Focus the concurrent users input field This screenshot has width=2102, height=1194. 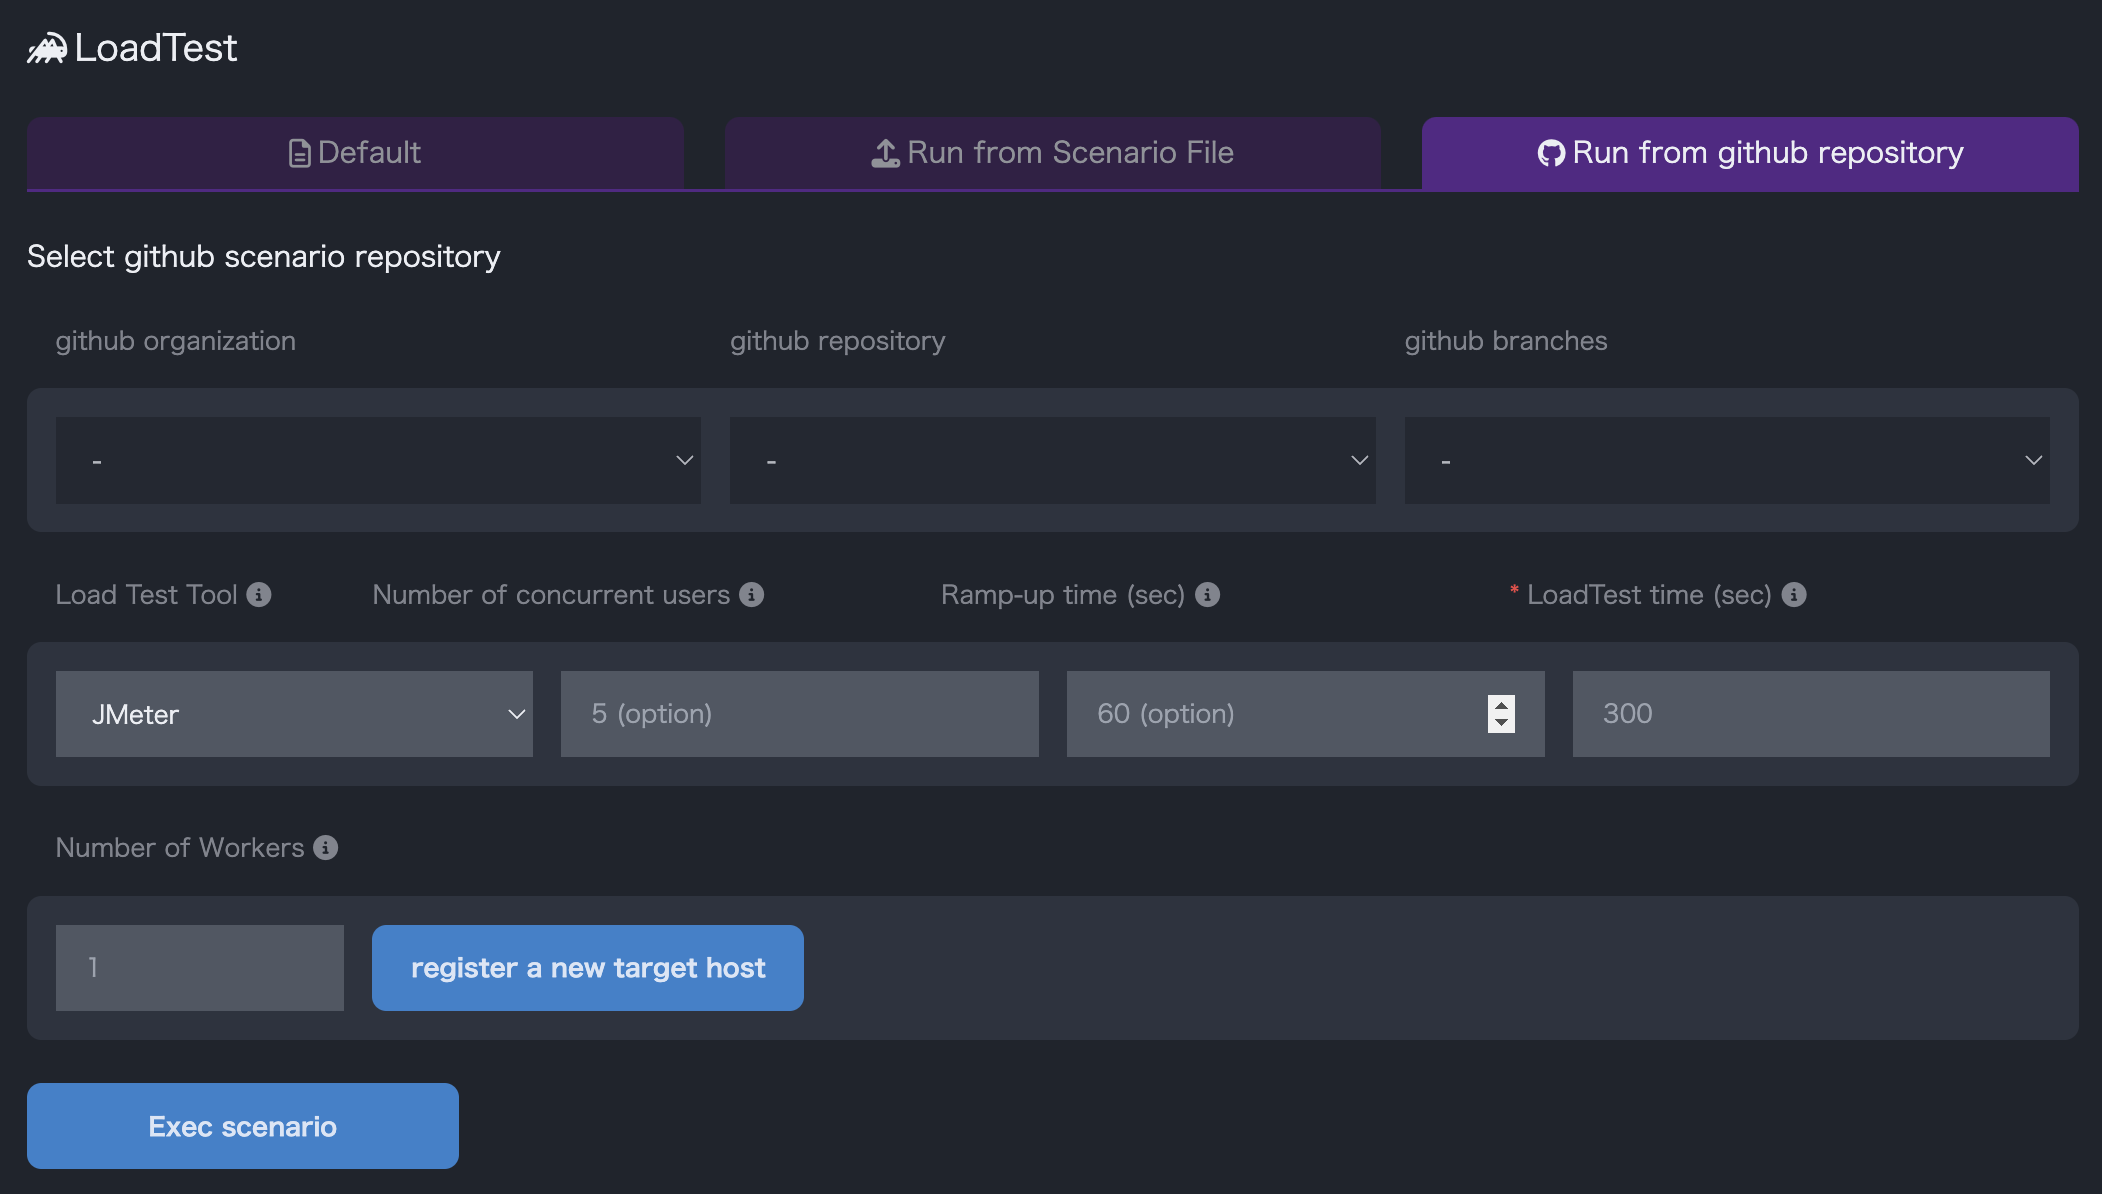click(x=799, y=714)
